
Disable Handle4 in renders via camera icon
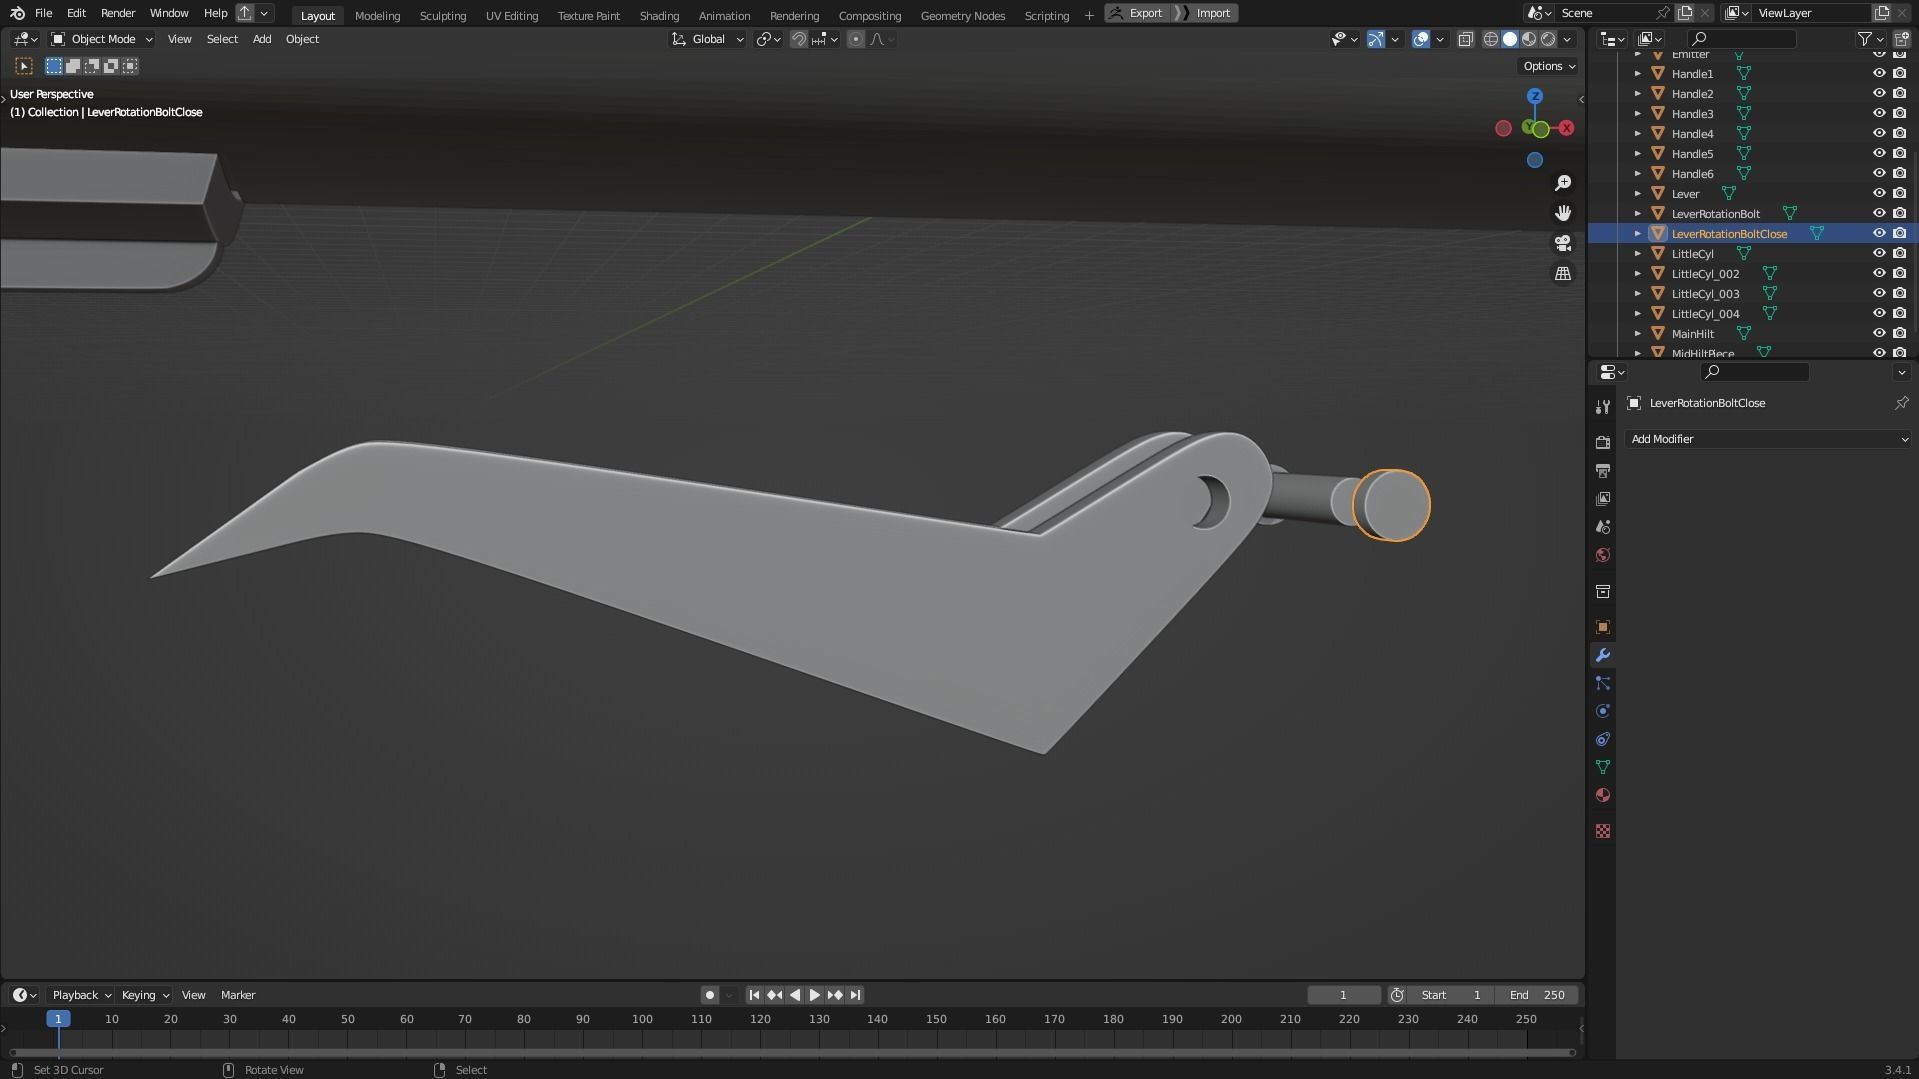[x=1899, y=133]
